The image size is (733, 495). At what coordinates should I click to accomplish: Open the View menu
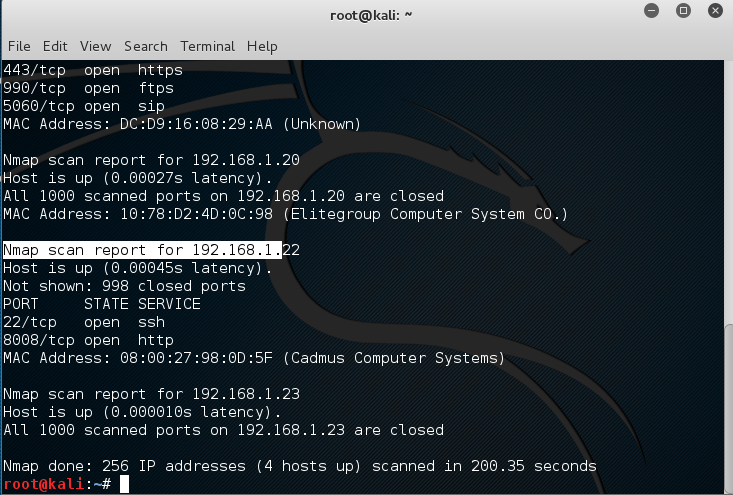[95, 46]
